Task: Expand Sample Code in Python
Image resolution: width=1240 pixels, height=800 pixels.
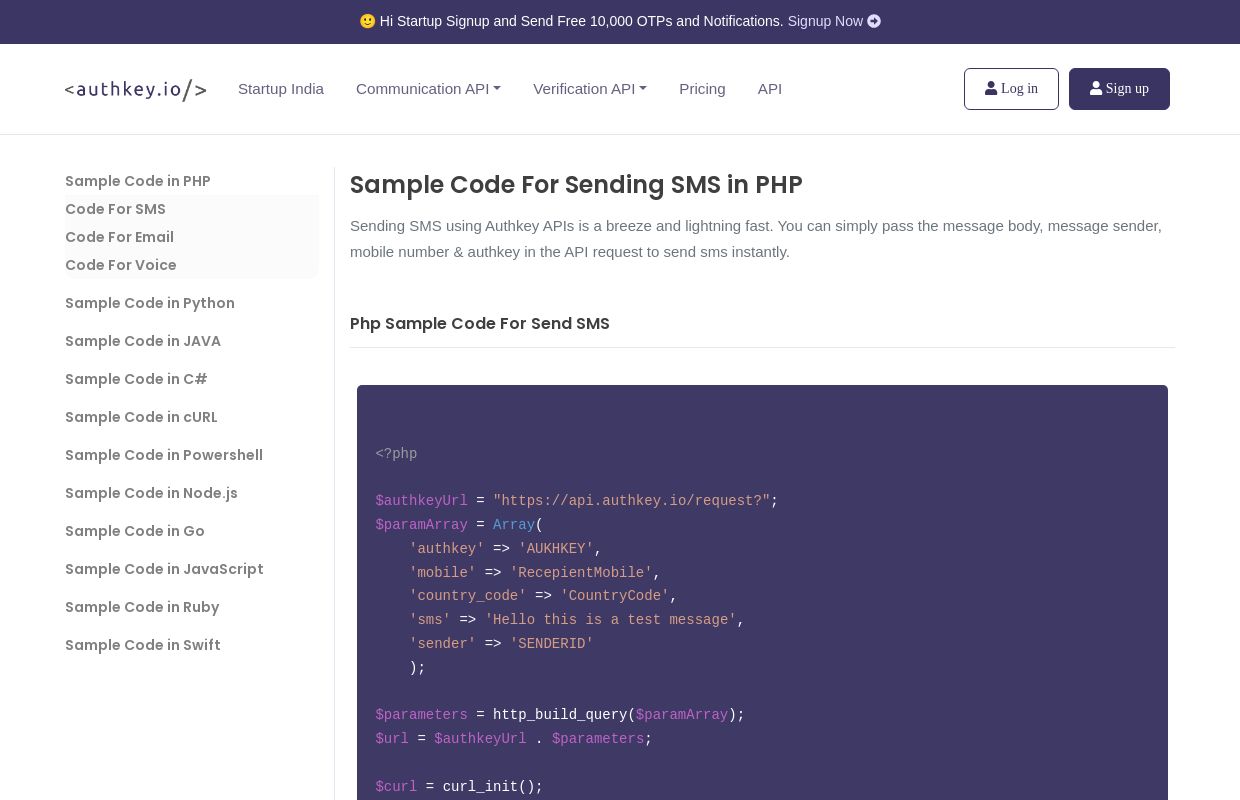Action: tap(150, 303)
